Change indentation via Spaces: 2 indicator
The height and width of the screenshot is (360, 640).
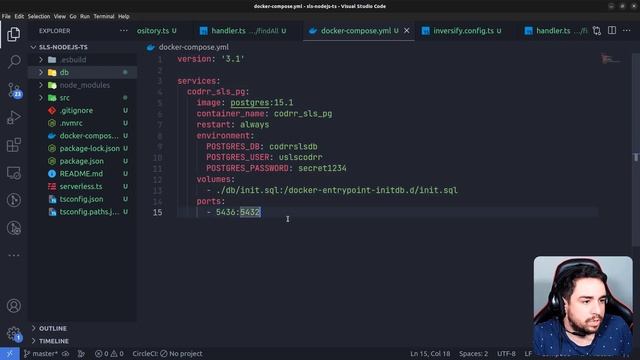tap(473, 354)
